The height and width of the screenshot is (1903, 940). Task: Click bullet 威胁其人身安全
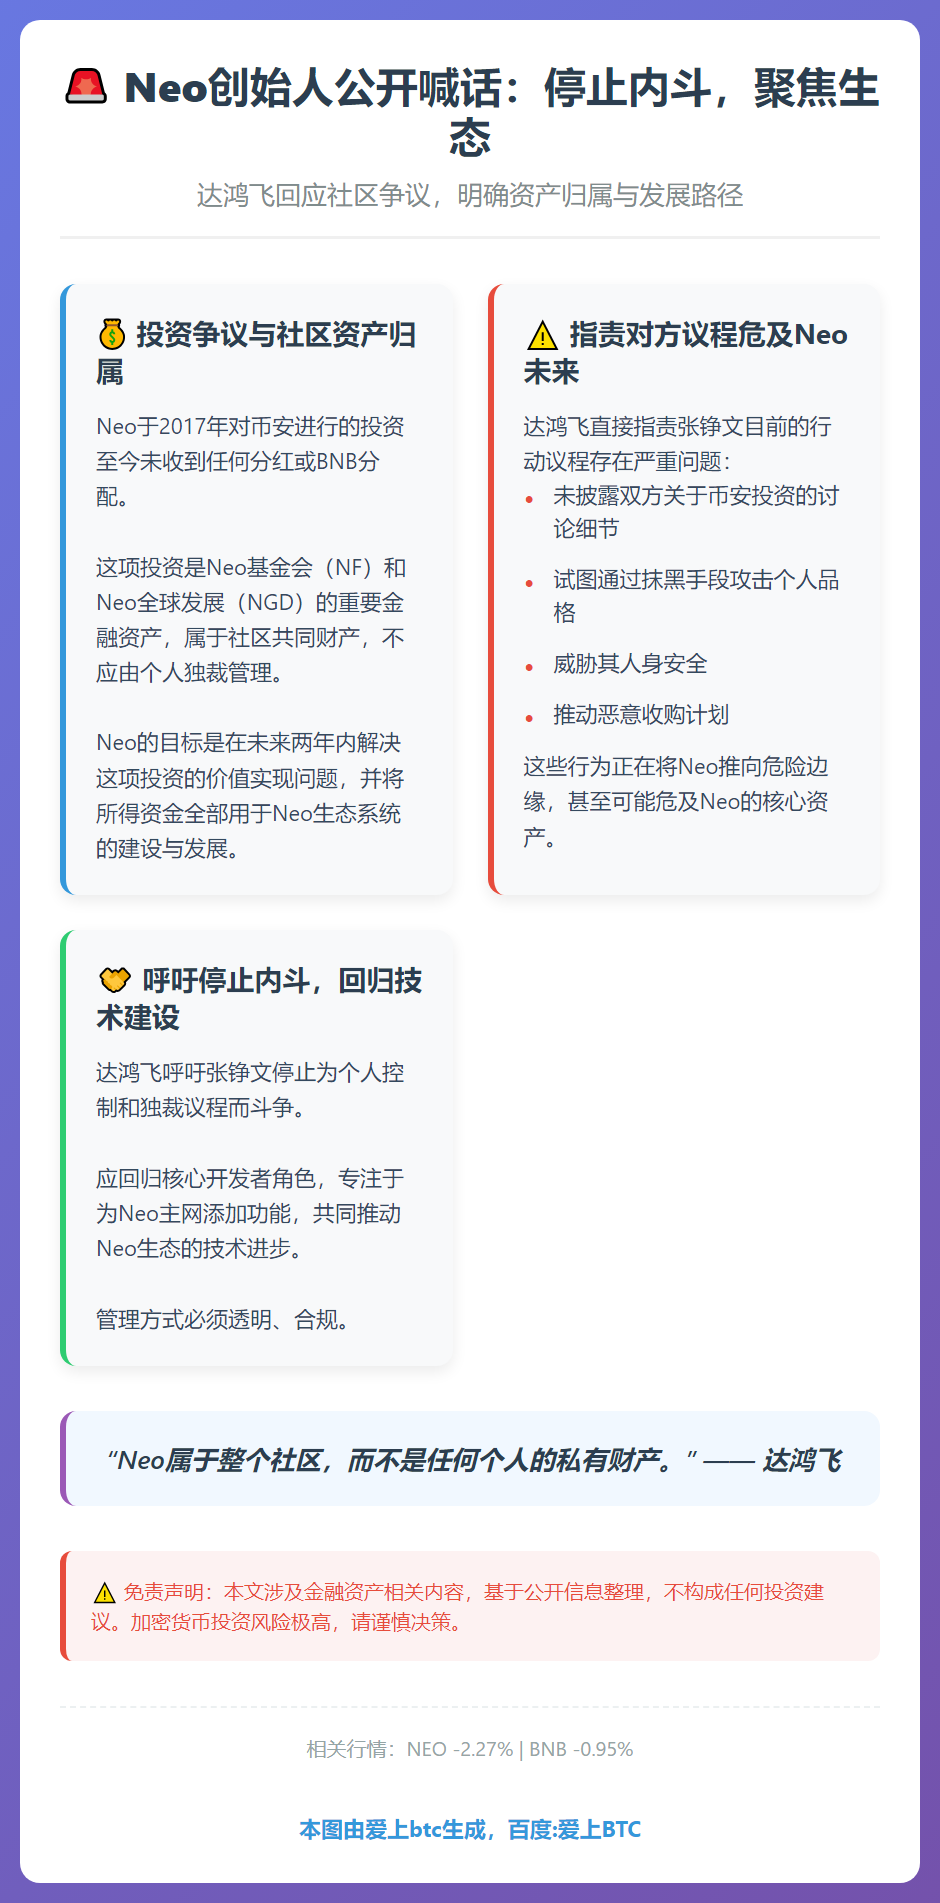coord(630,664)
